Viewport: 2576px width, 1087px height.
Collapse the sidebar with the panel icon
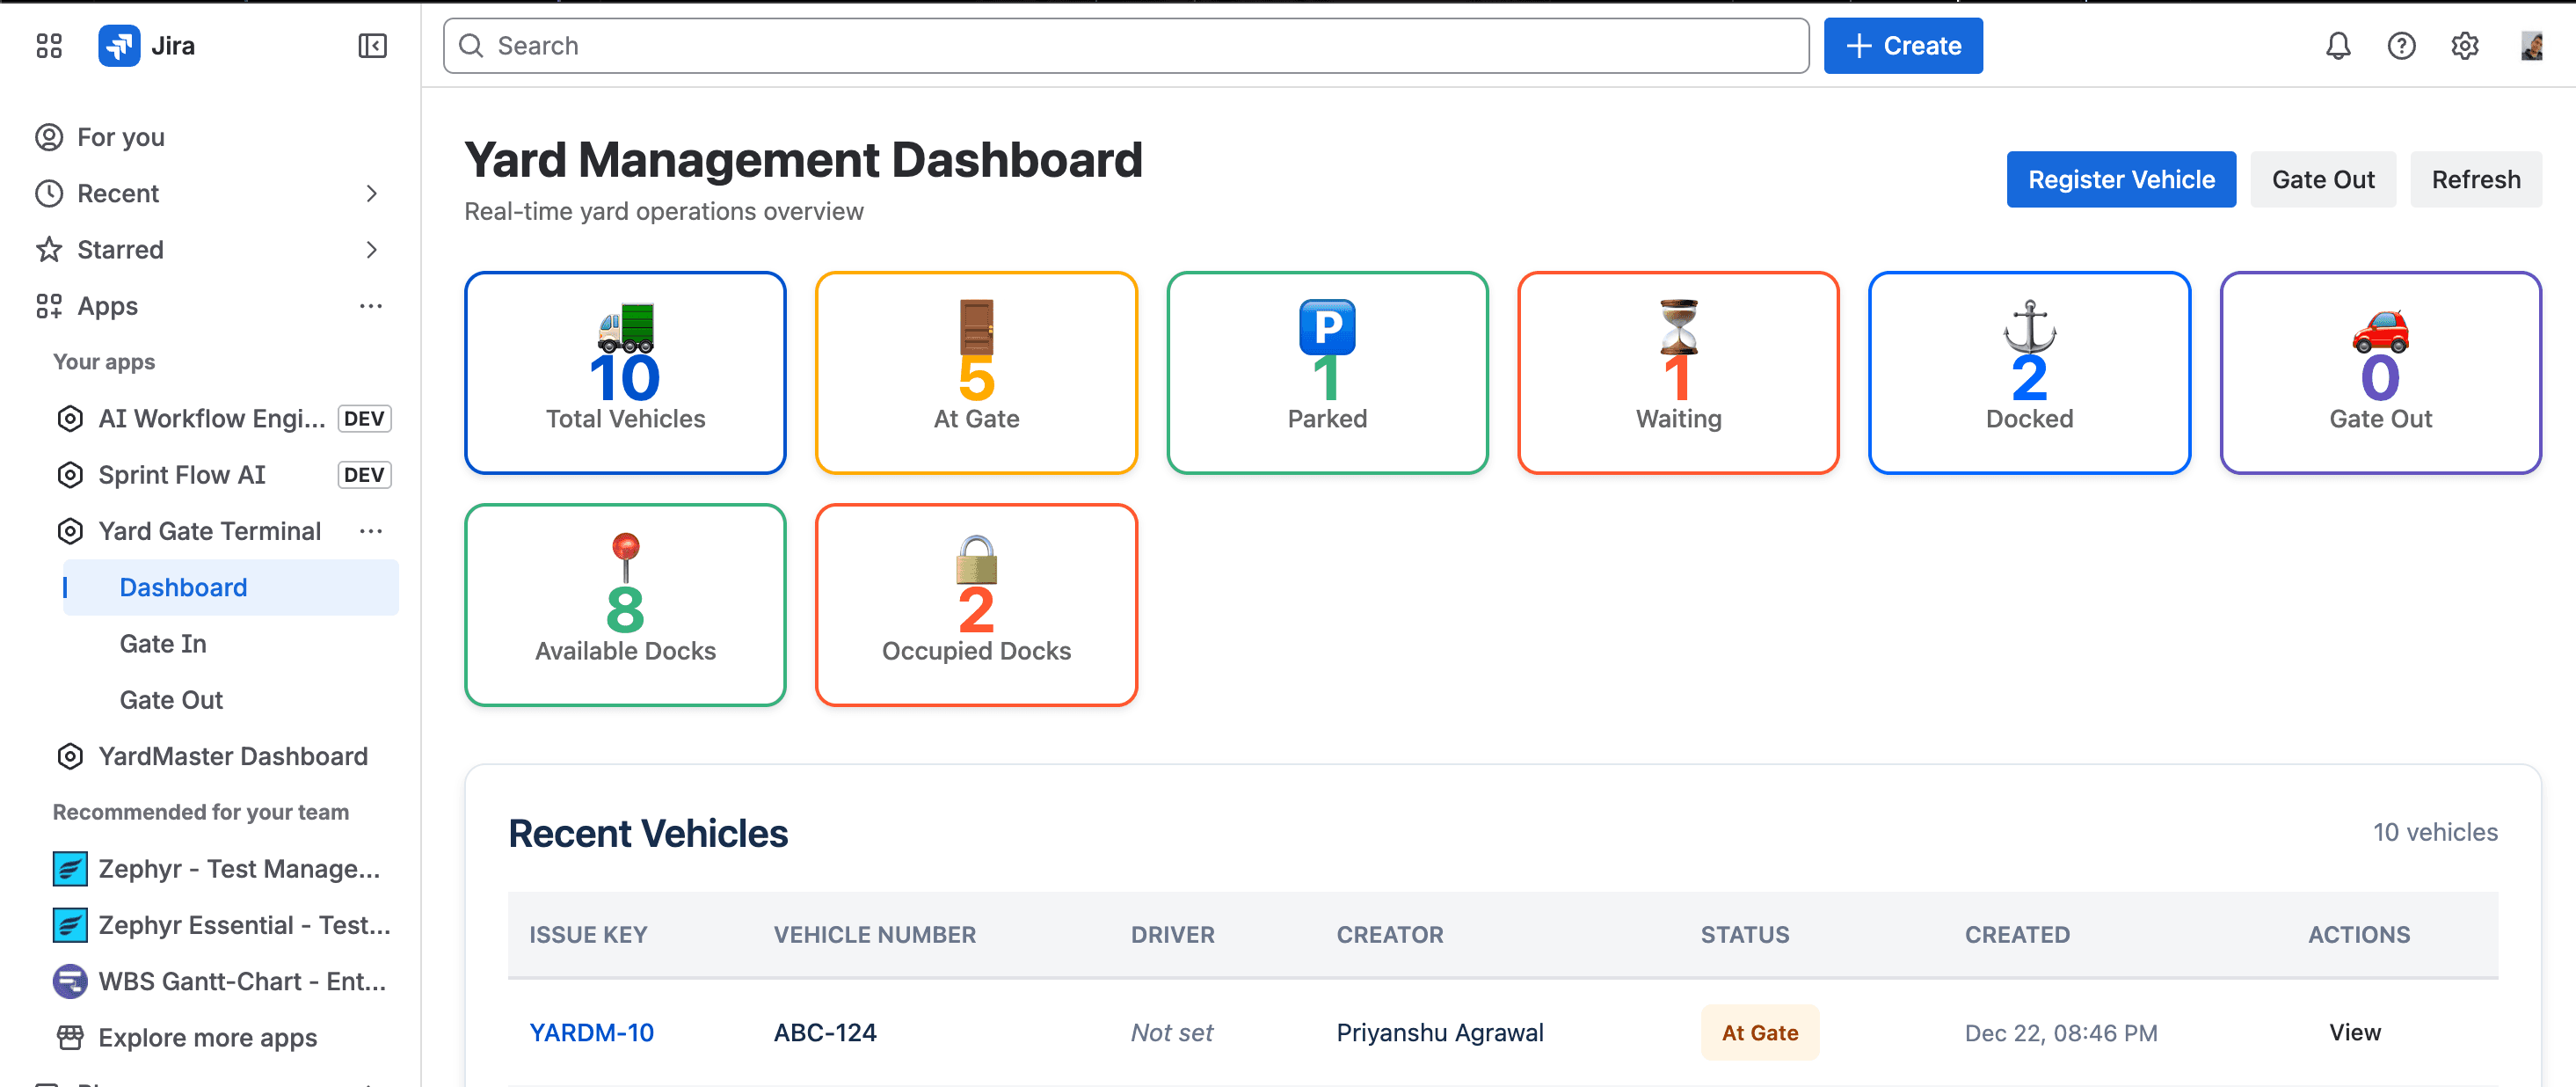[372, 46]
